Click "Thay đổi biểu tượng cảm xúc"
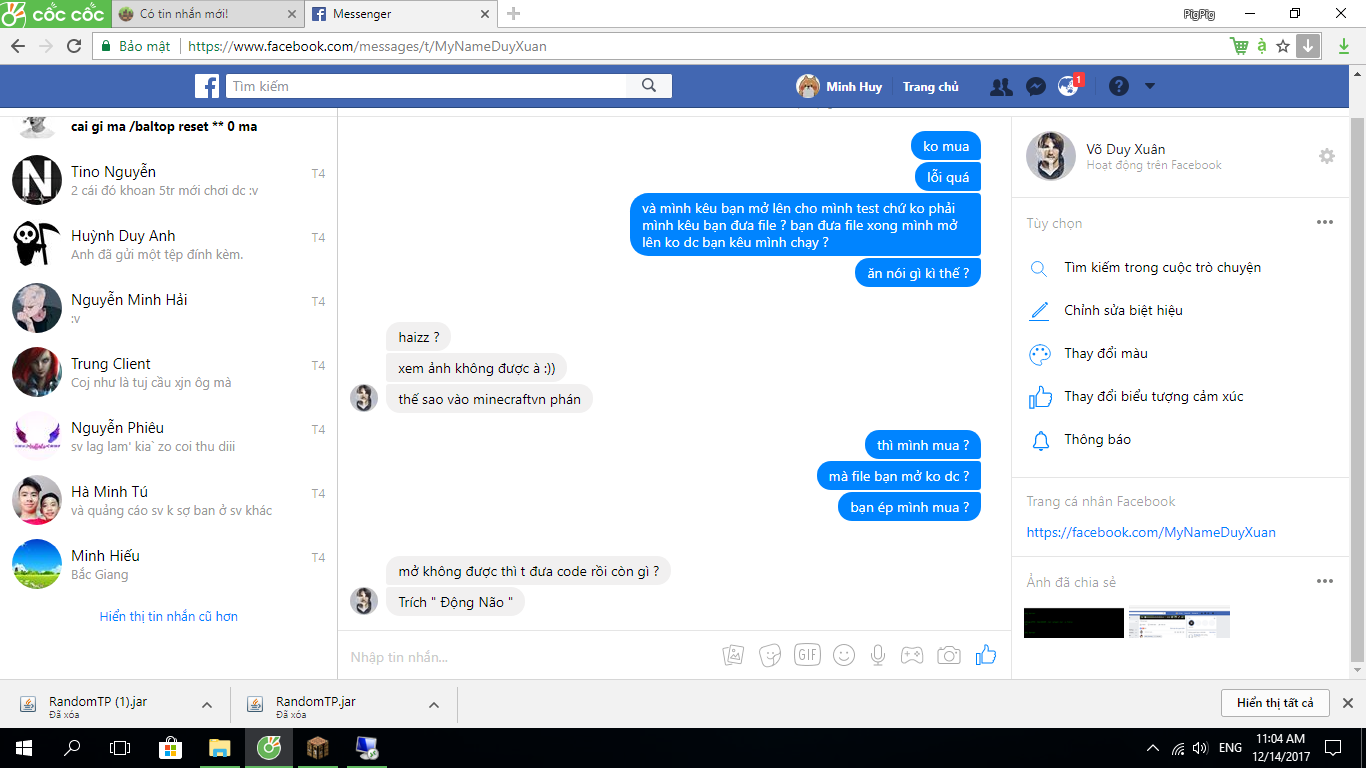 1154,396
